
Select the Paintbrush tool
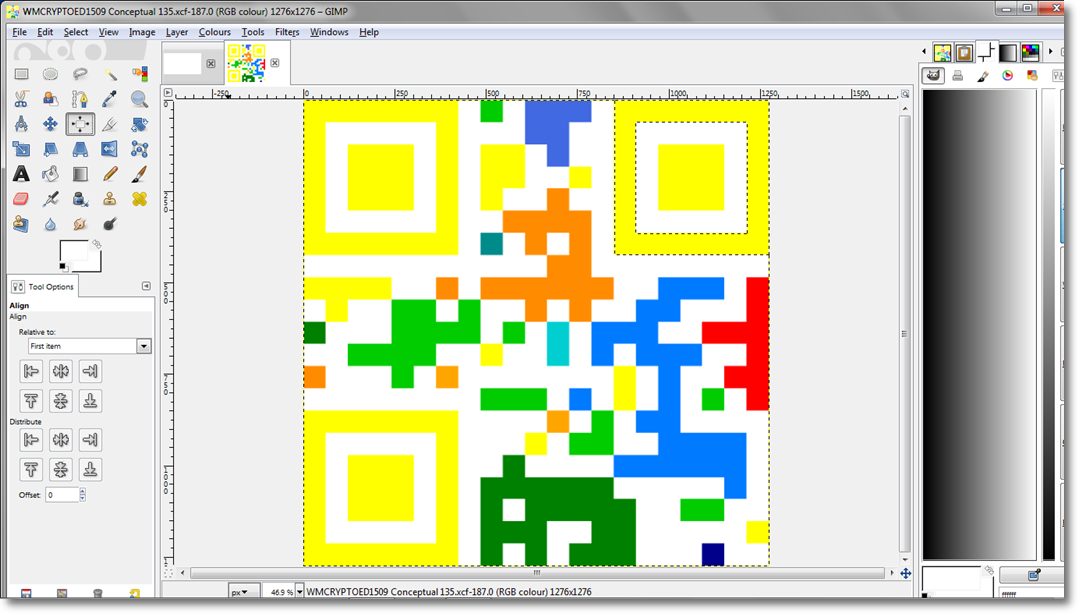pos(140,174)
